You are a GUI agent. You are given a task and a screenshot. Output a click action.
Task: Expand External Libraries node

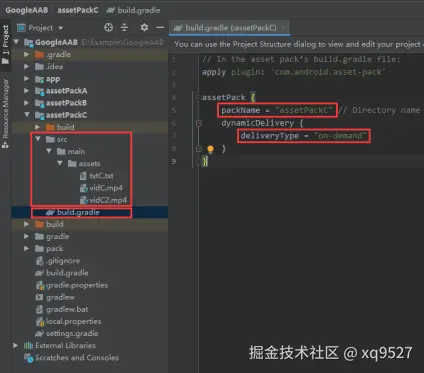point(16,345)
